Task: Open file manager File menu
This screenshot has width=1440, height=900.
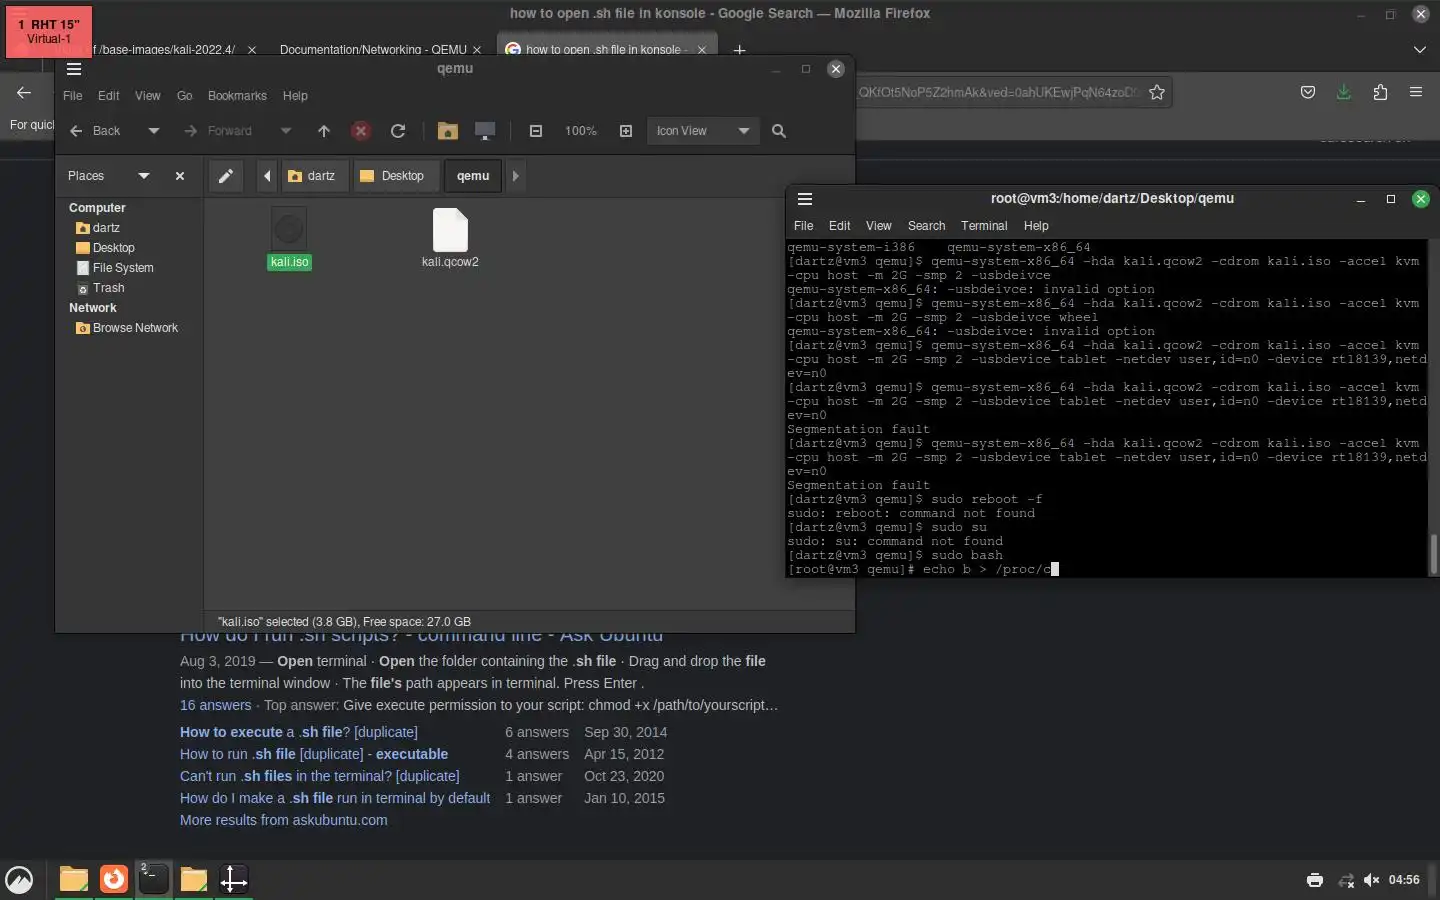Action: click(73, 96)
